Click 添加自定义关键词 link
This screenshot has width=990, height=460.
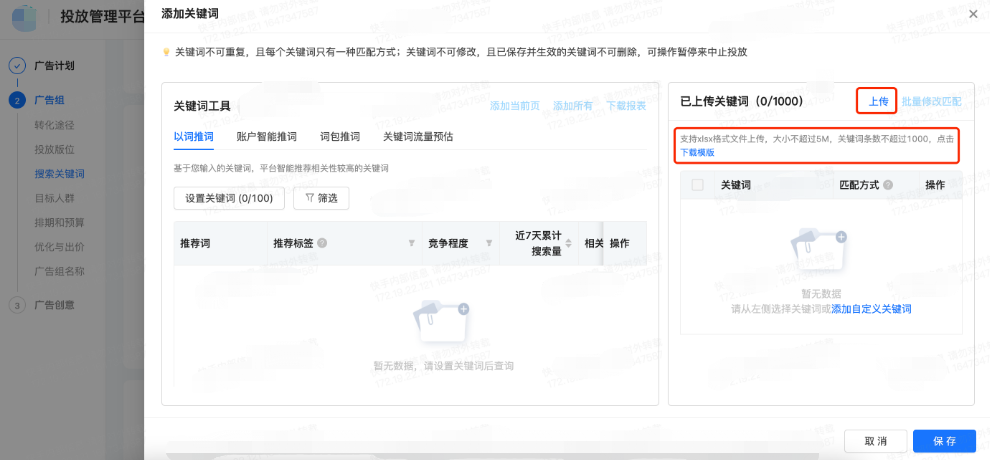[871, 309]
